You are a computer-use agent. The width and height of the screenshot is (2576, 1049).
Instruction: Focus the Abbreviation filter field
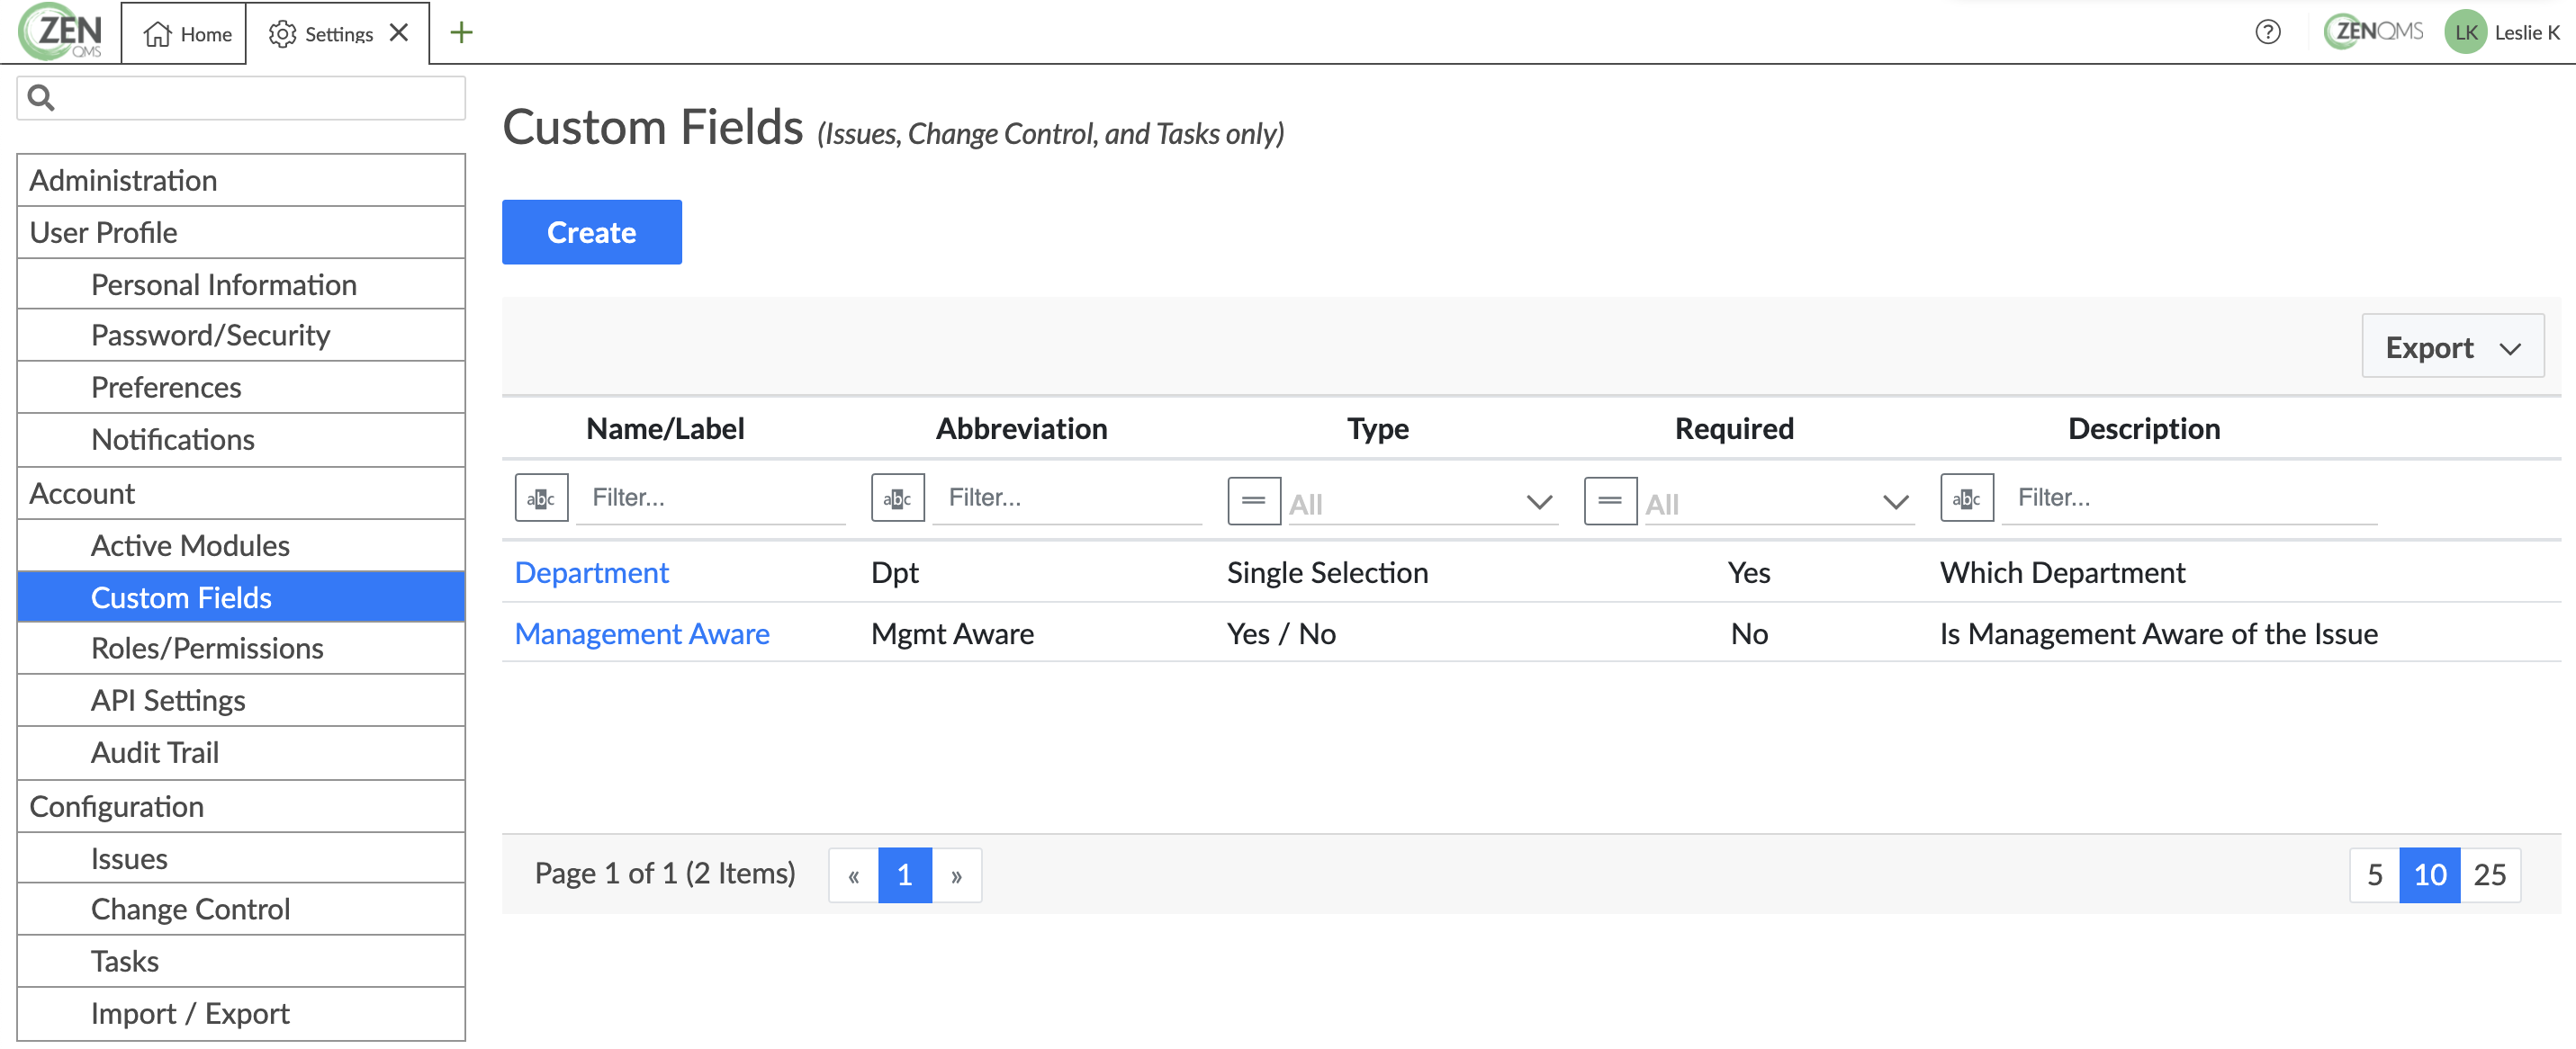pyautogui.click(x=1068, y=498)
